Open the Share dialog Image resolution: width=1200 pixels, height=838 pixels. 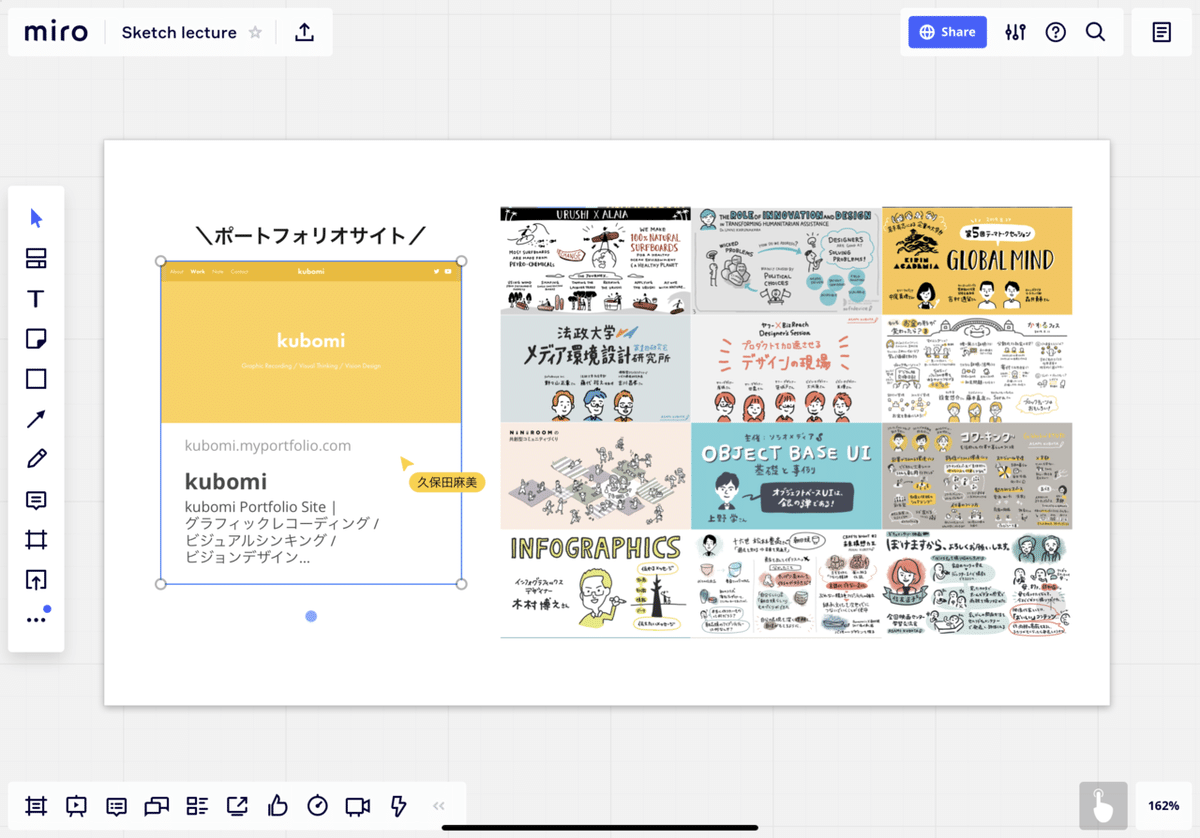946,32
